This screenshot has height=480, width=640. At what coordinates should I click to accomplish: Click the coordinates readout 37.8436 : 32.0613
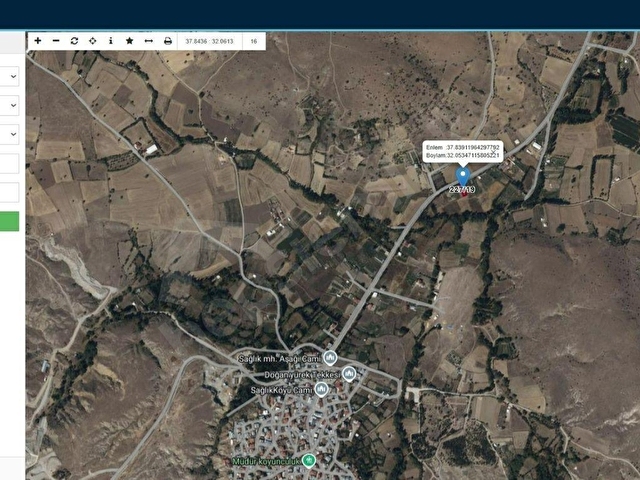209,41
